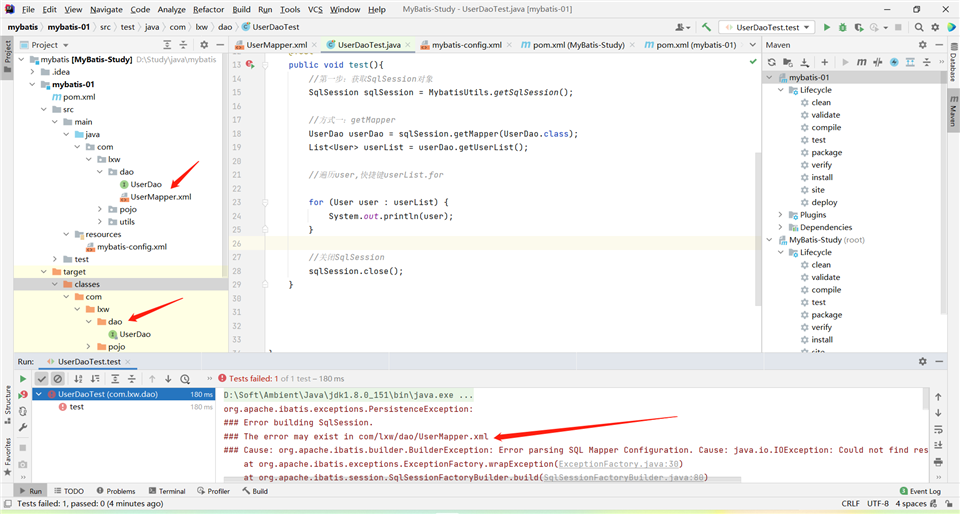960x514 pixels.
Task: Sort test results by duration
Action: point(95,379)
